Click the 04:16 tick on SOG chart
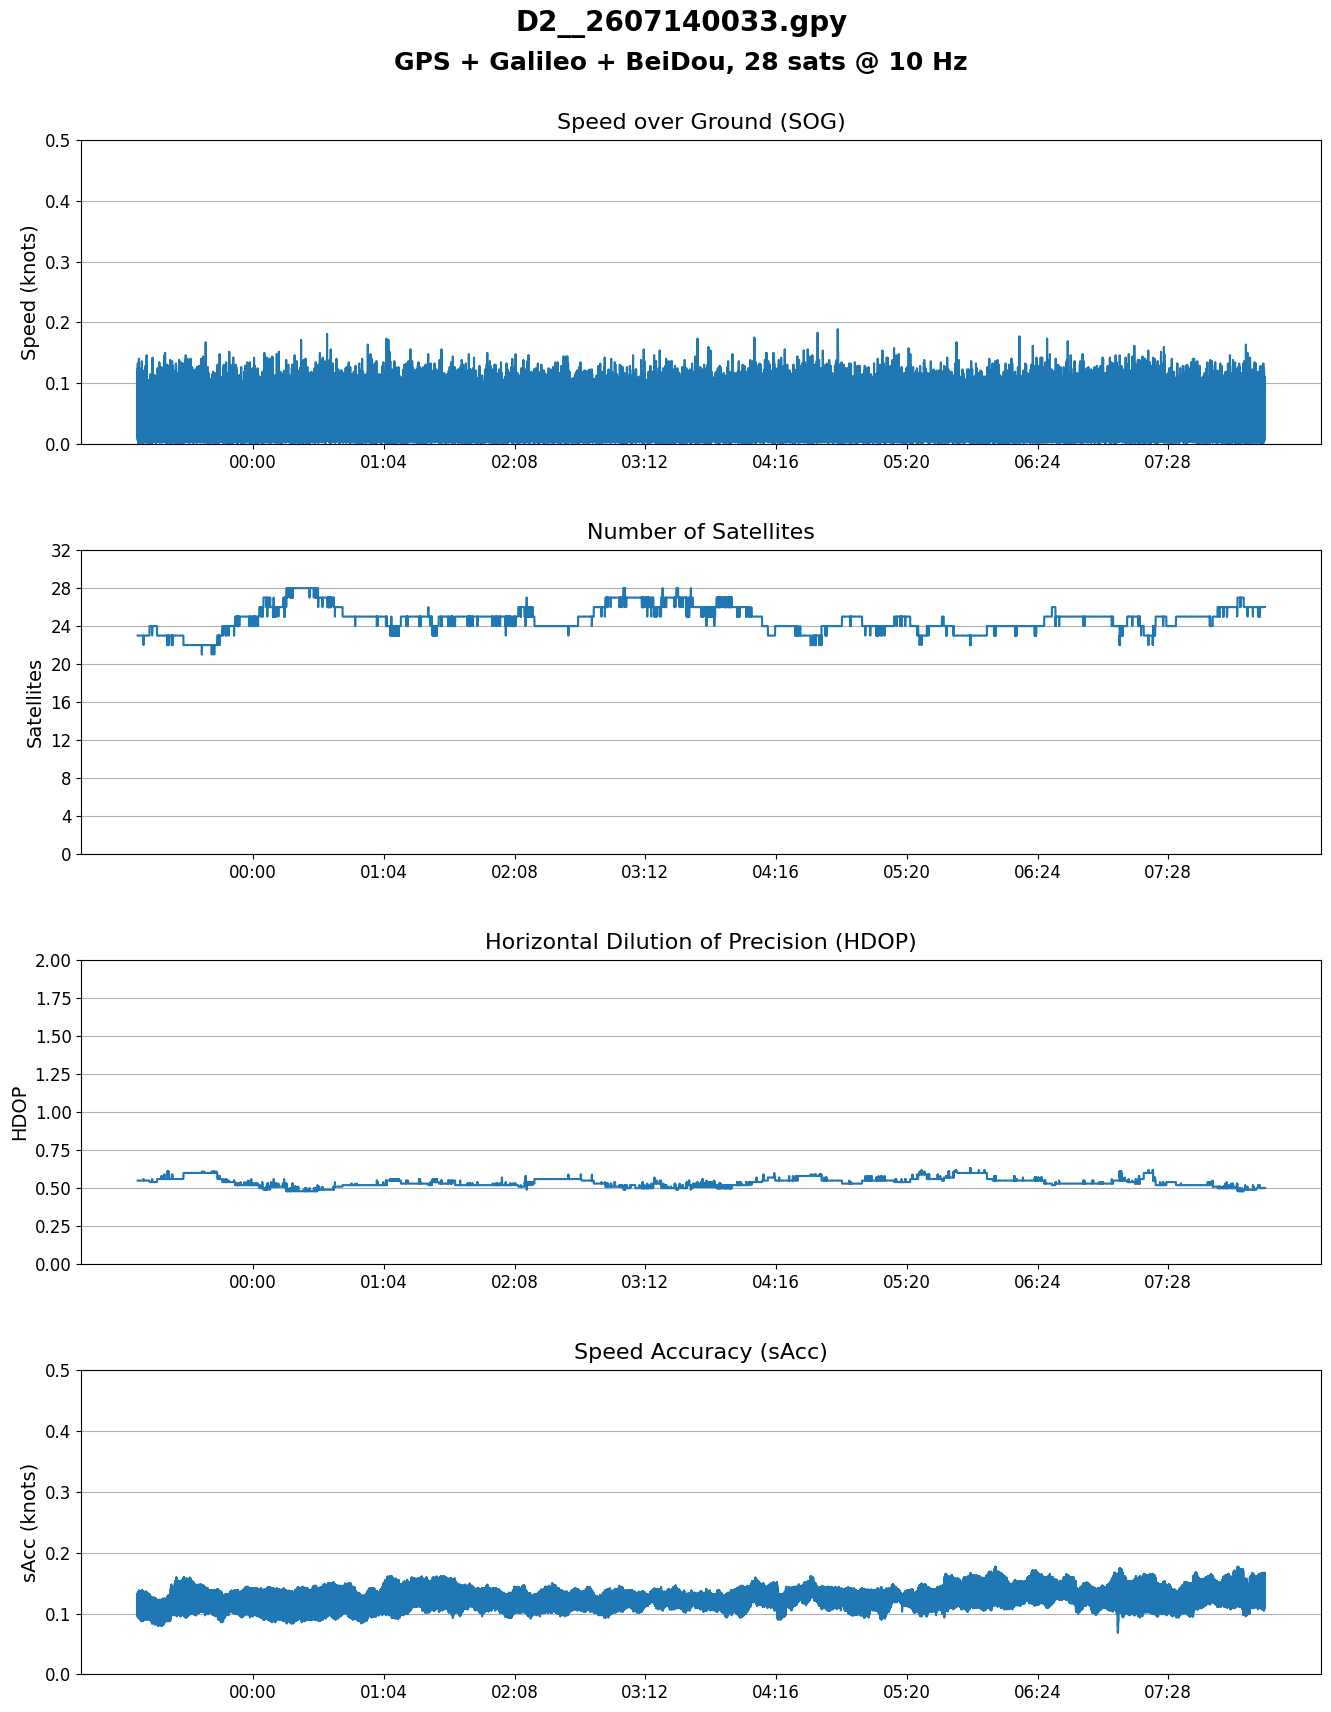 click(x=776, y=462)
